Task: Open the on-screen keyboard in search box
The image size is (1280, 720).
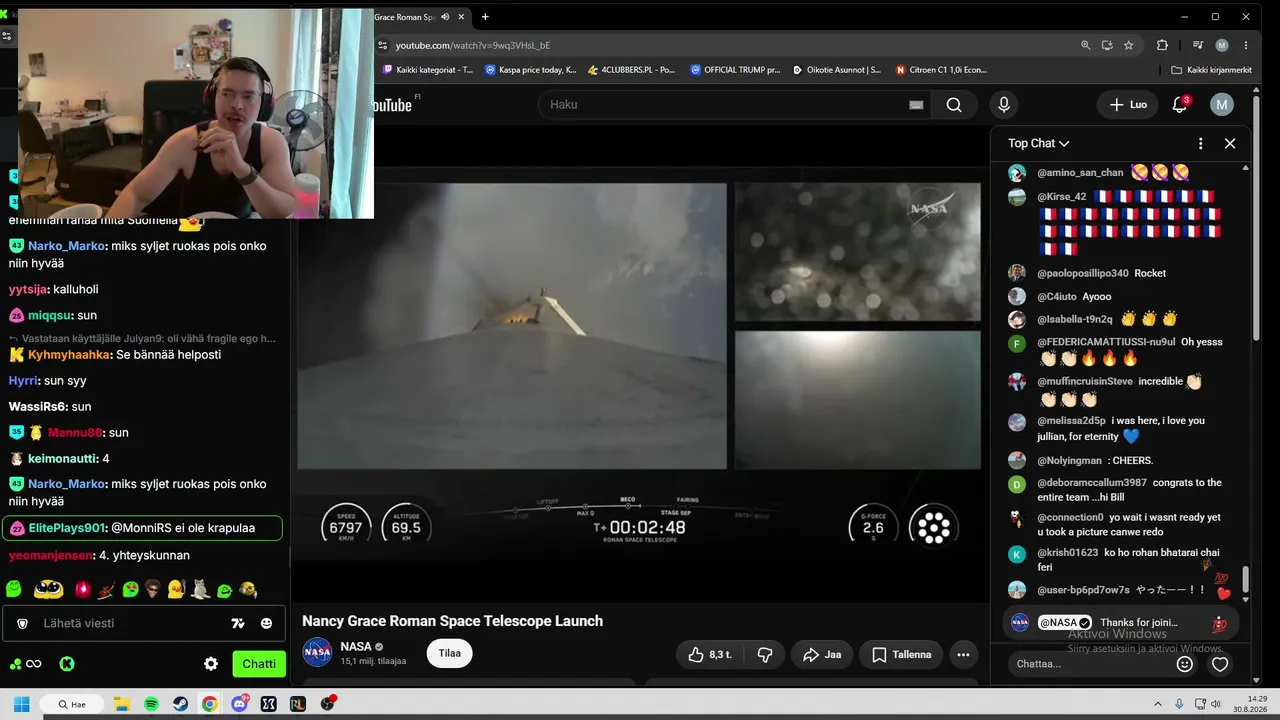Action: tap(916, 105)
